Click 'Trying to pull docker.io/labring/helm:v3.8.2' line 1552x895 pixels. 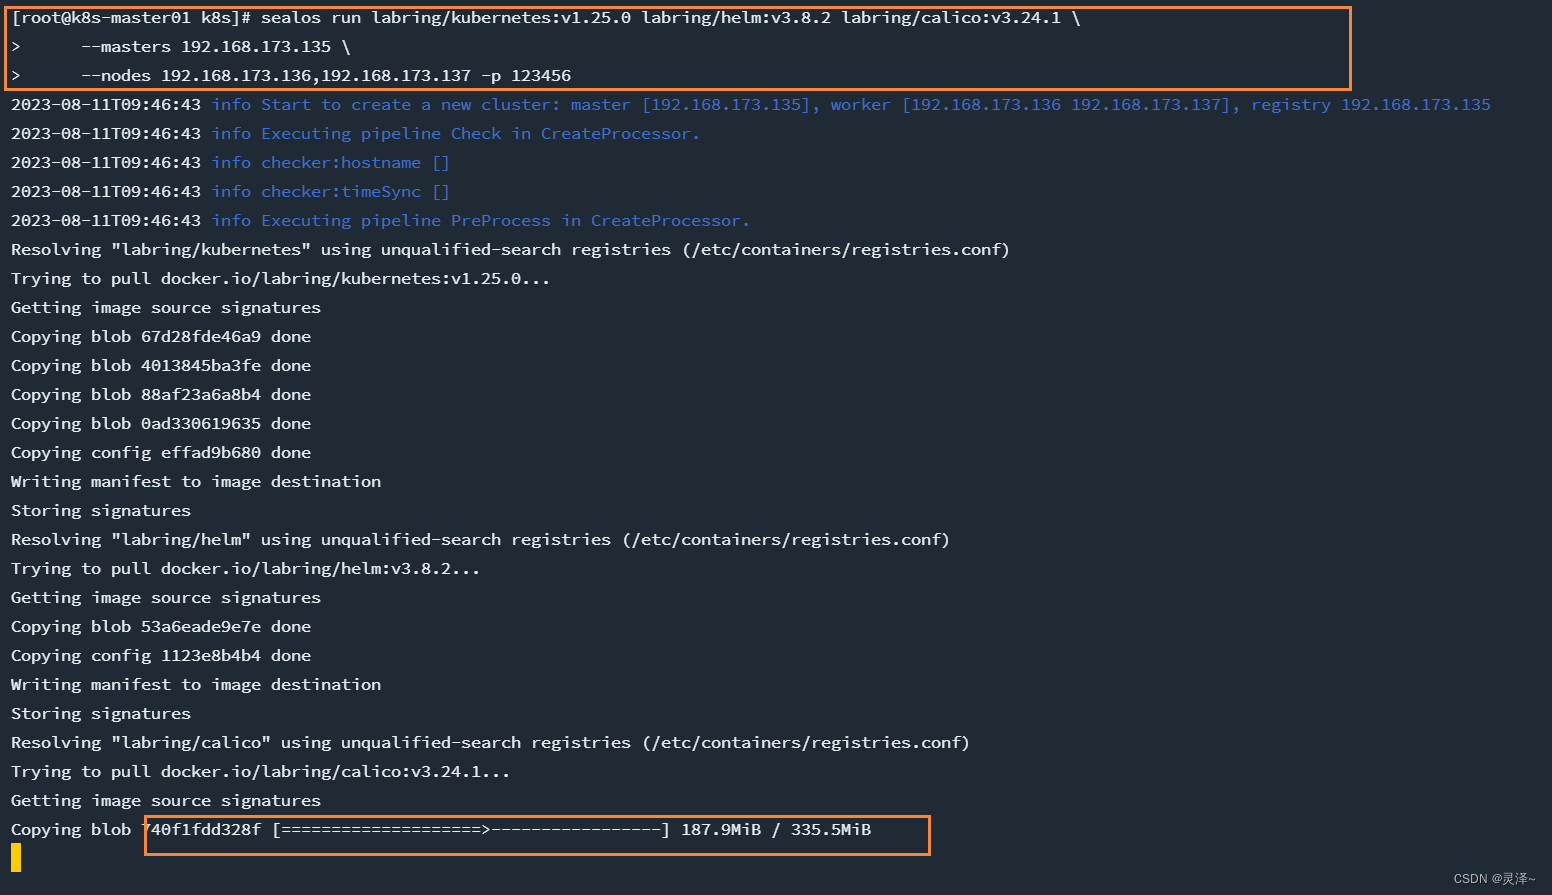coord(245,569)
